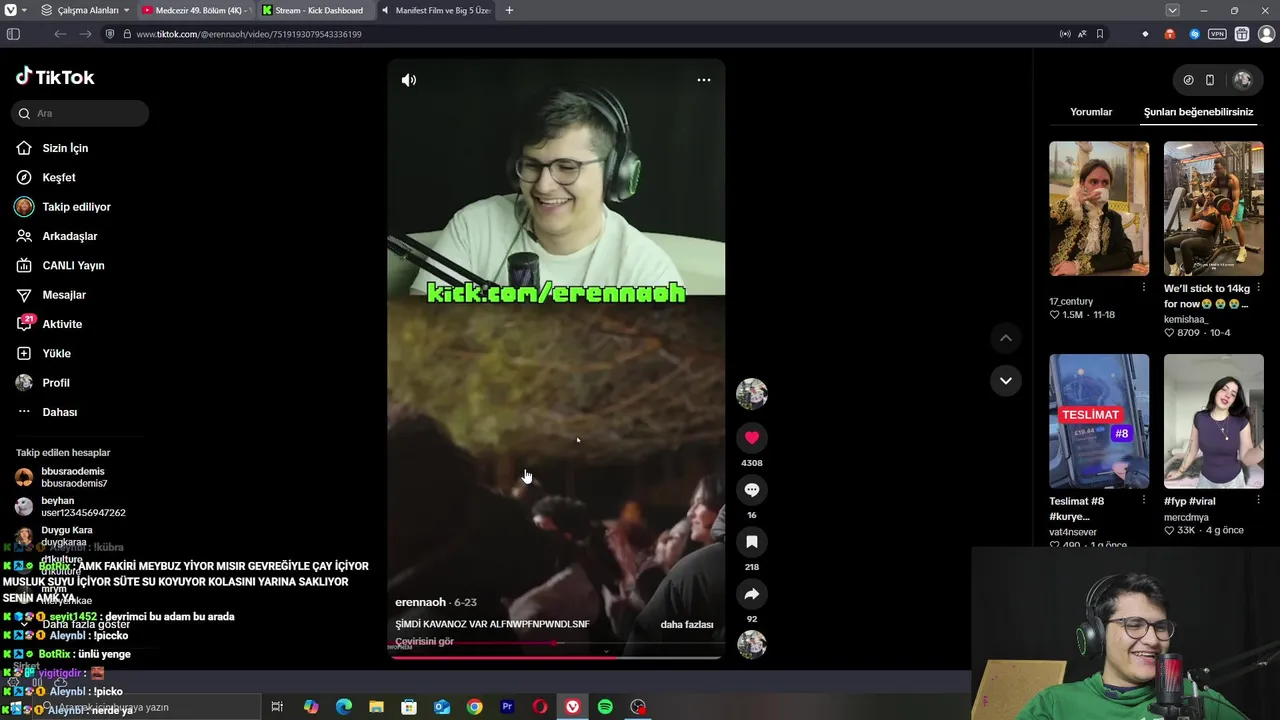
Task: Open options for 17_century video card
Action: (x=1144, y=287)
